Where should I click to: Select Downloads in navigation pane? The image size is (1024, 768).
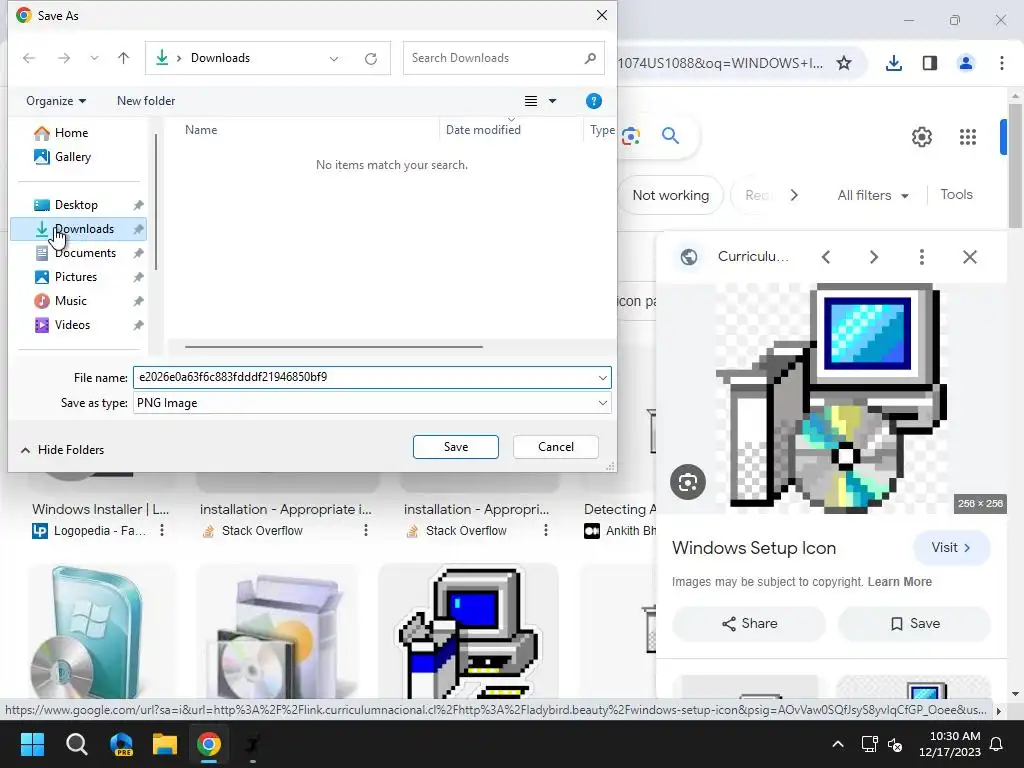coord(78,229)
